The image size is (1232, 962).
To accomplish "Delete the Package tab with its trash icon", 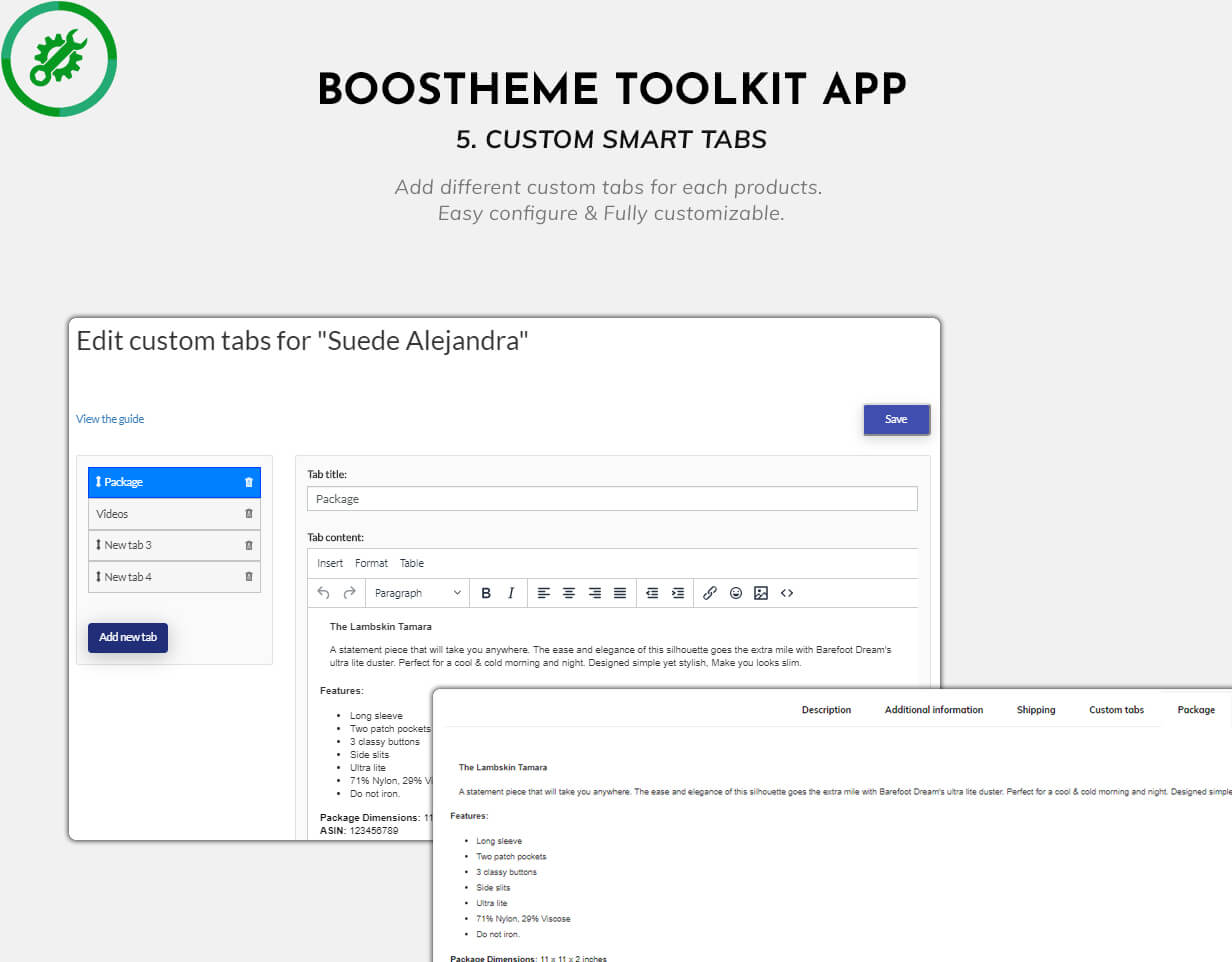I will (249, 482).
